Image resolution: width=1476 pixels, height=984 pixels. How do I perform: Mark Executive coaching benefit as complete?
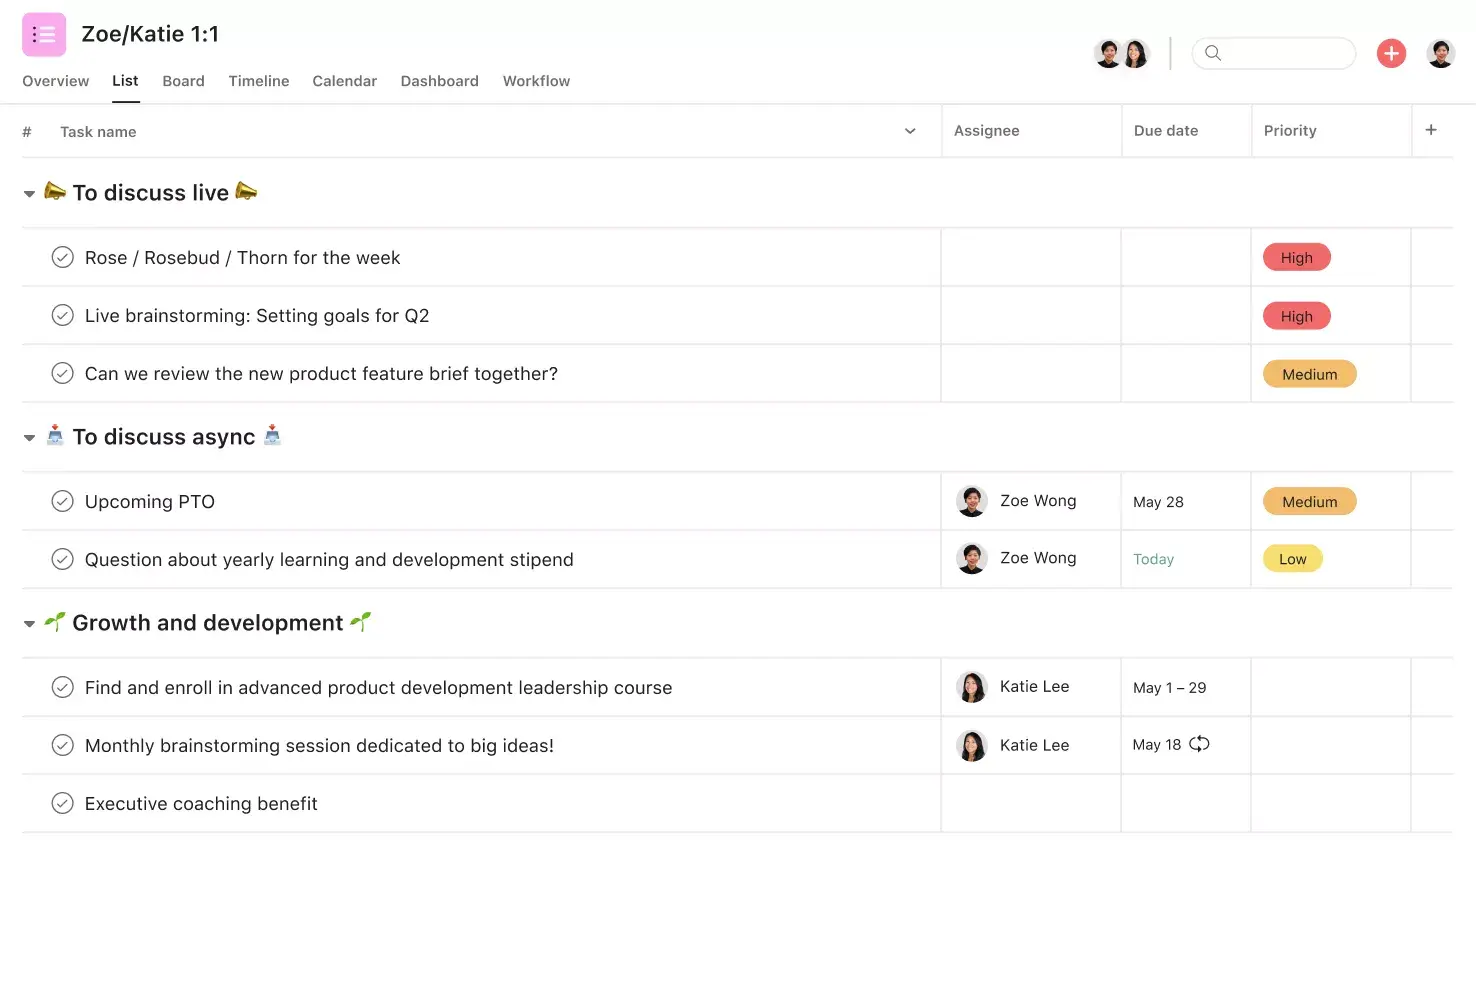[x=62, y=803]
